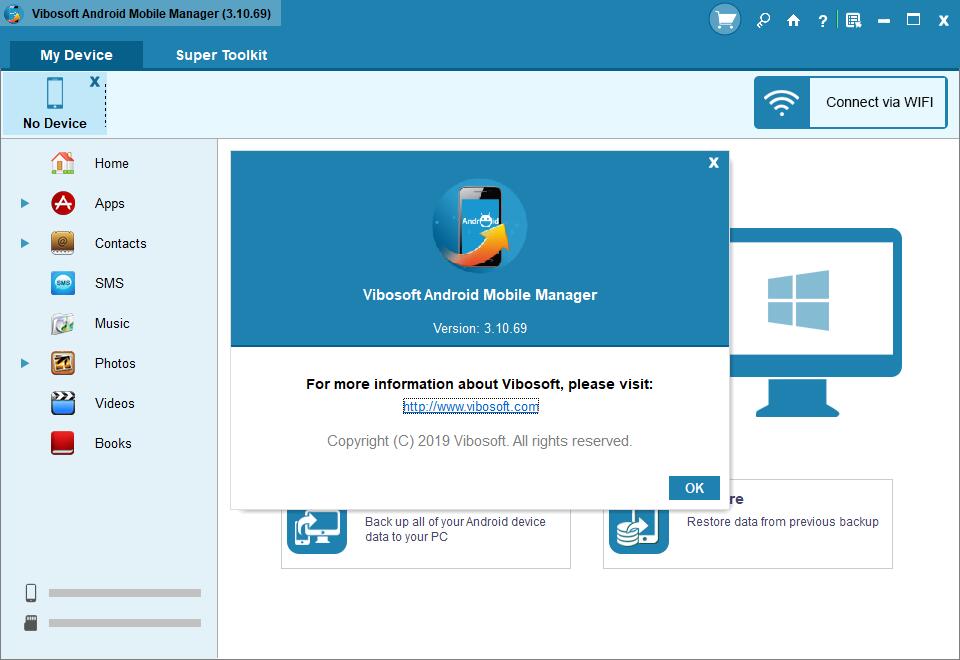Screen dimensions: 960x660
Task: Minimize the Vibosoft window
Action: tap(883, 21)
